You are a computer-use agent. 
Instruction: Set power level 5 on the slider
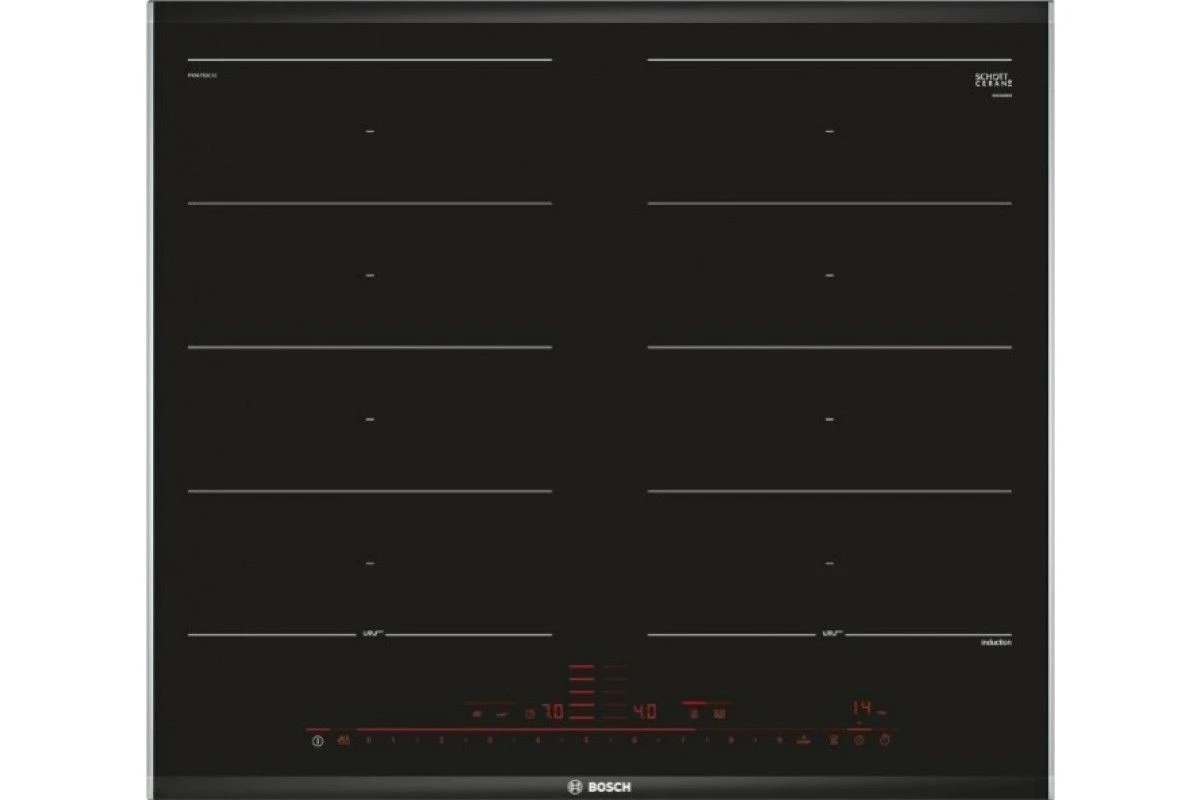[x=586, y=741]
